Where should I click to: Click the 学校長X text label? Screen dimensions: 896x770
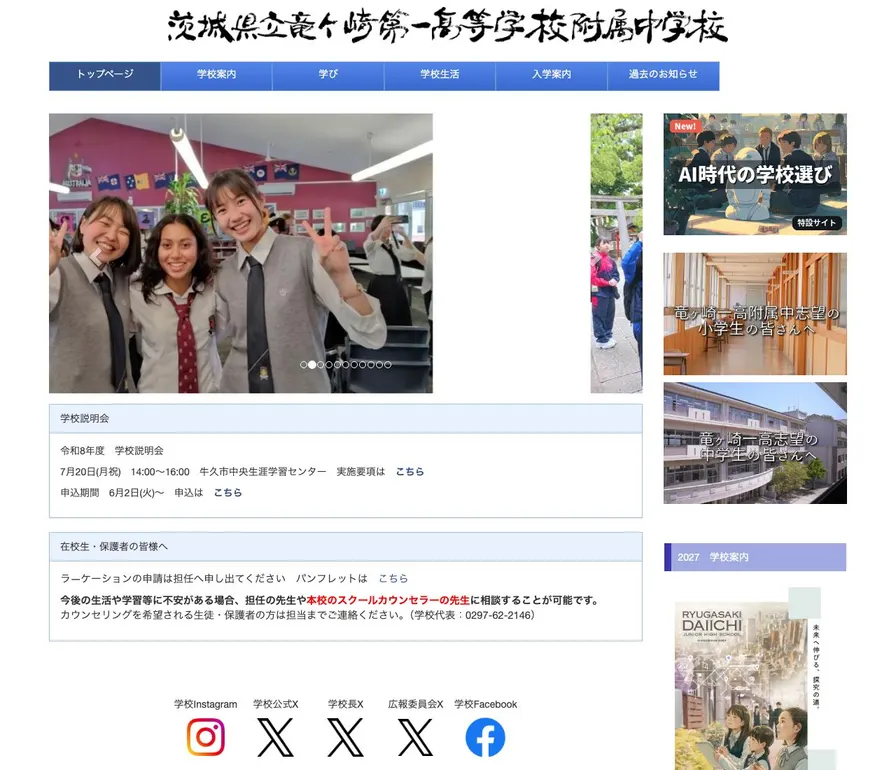(x=346, y=704)
